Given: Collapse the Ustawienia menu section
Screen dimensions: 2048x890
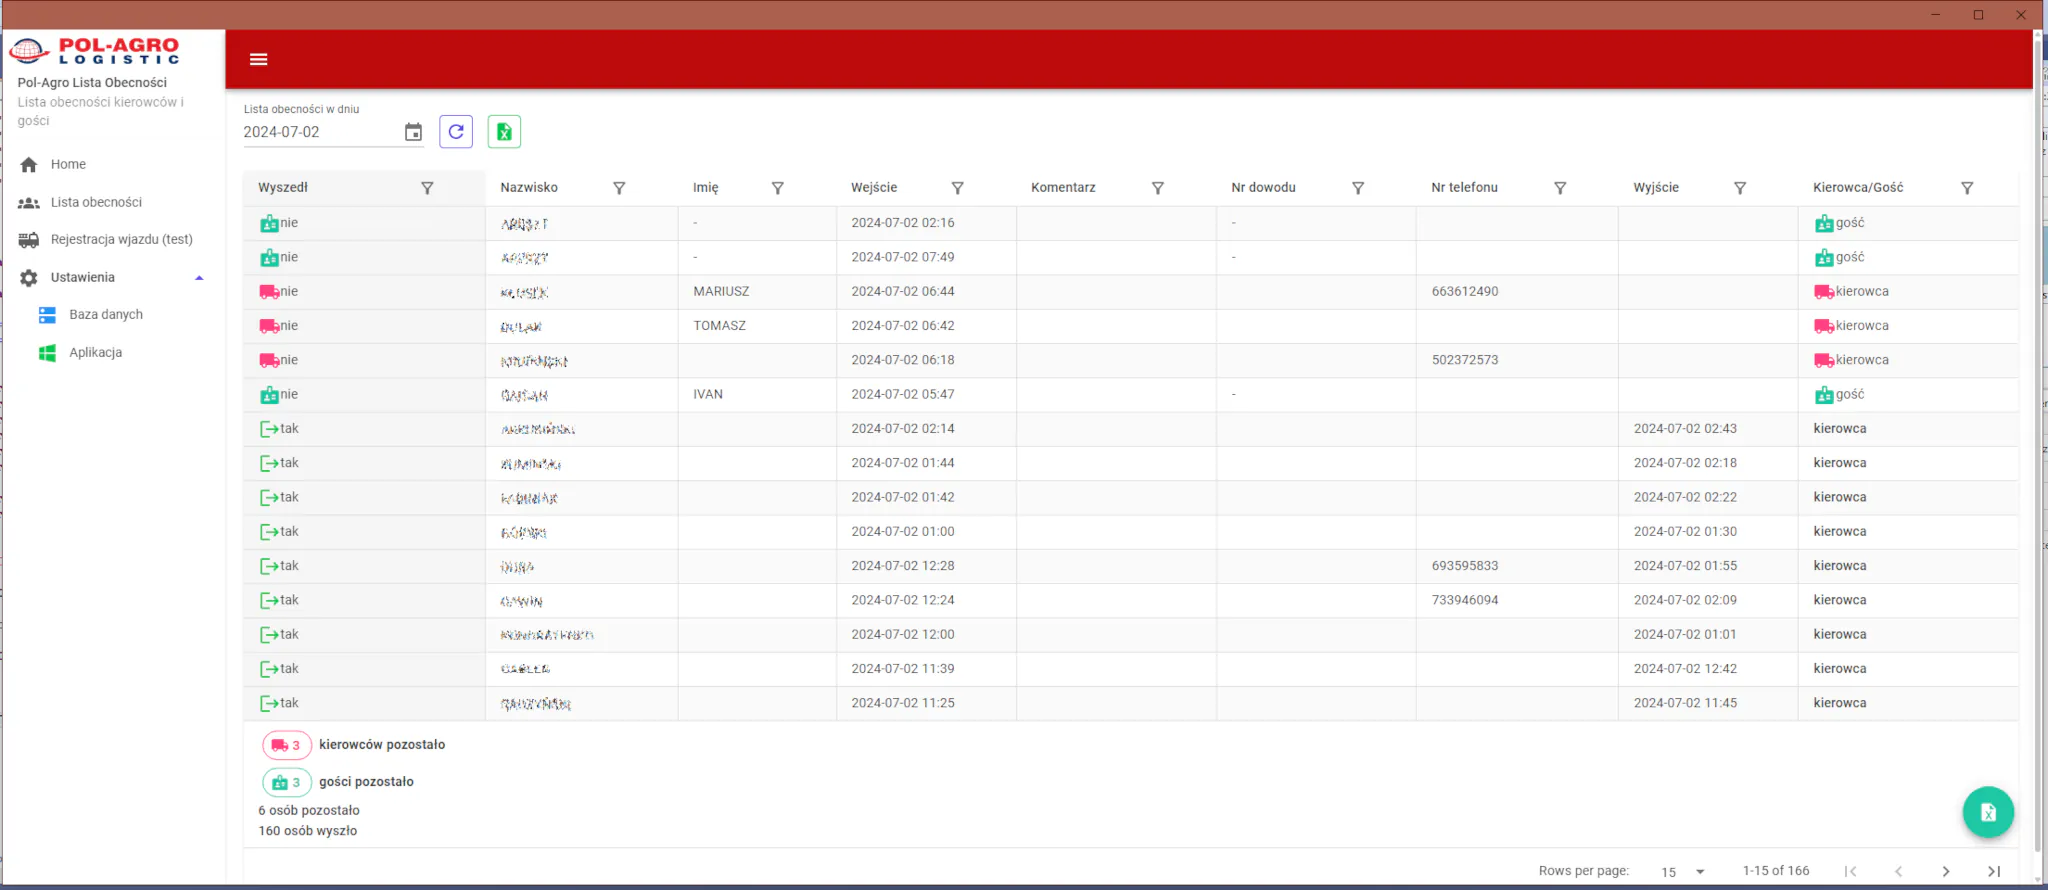Looking at the screenshot, I should [199, 278].
